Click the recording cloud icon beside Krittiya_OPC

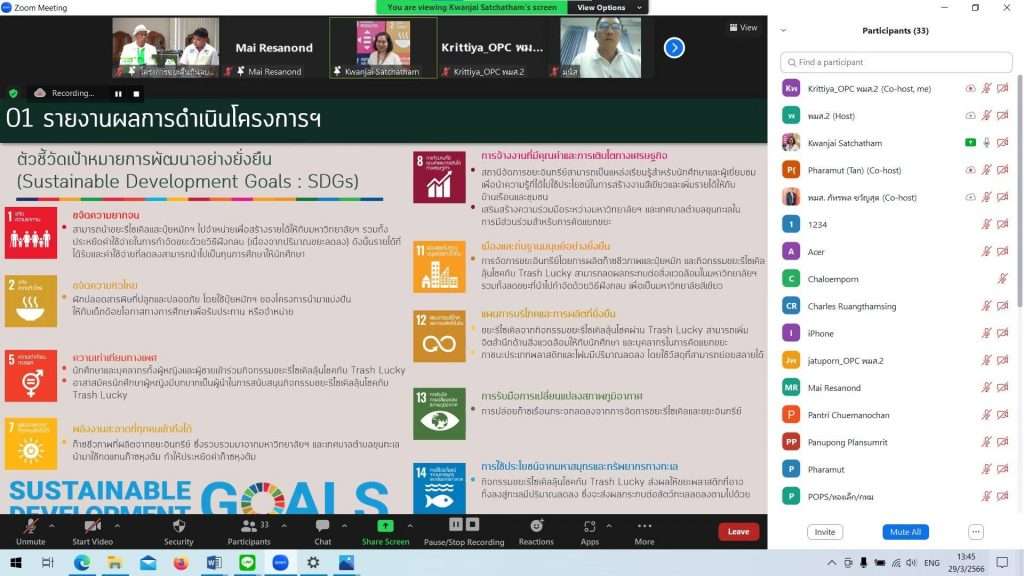(970, 89)
